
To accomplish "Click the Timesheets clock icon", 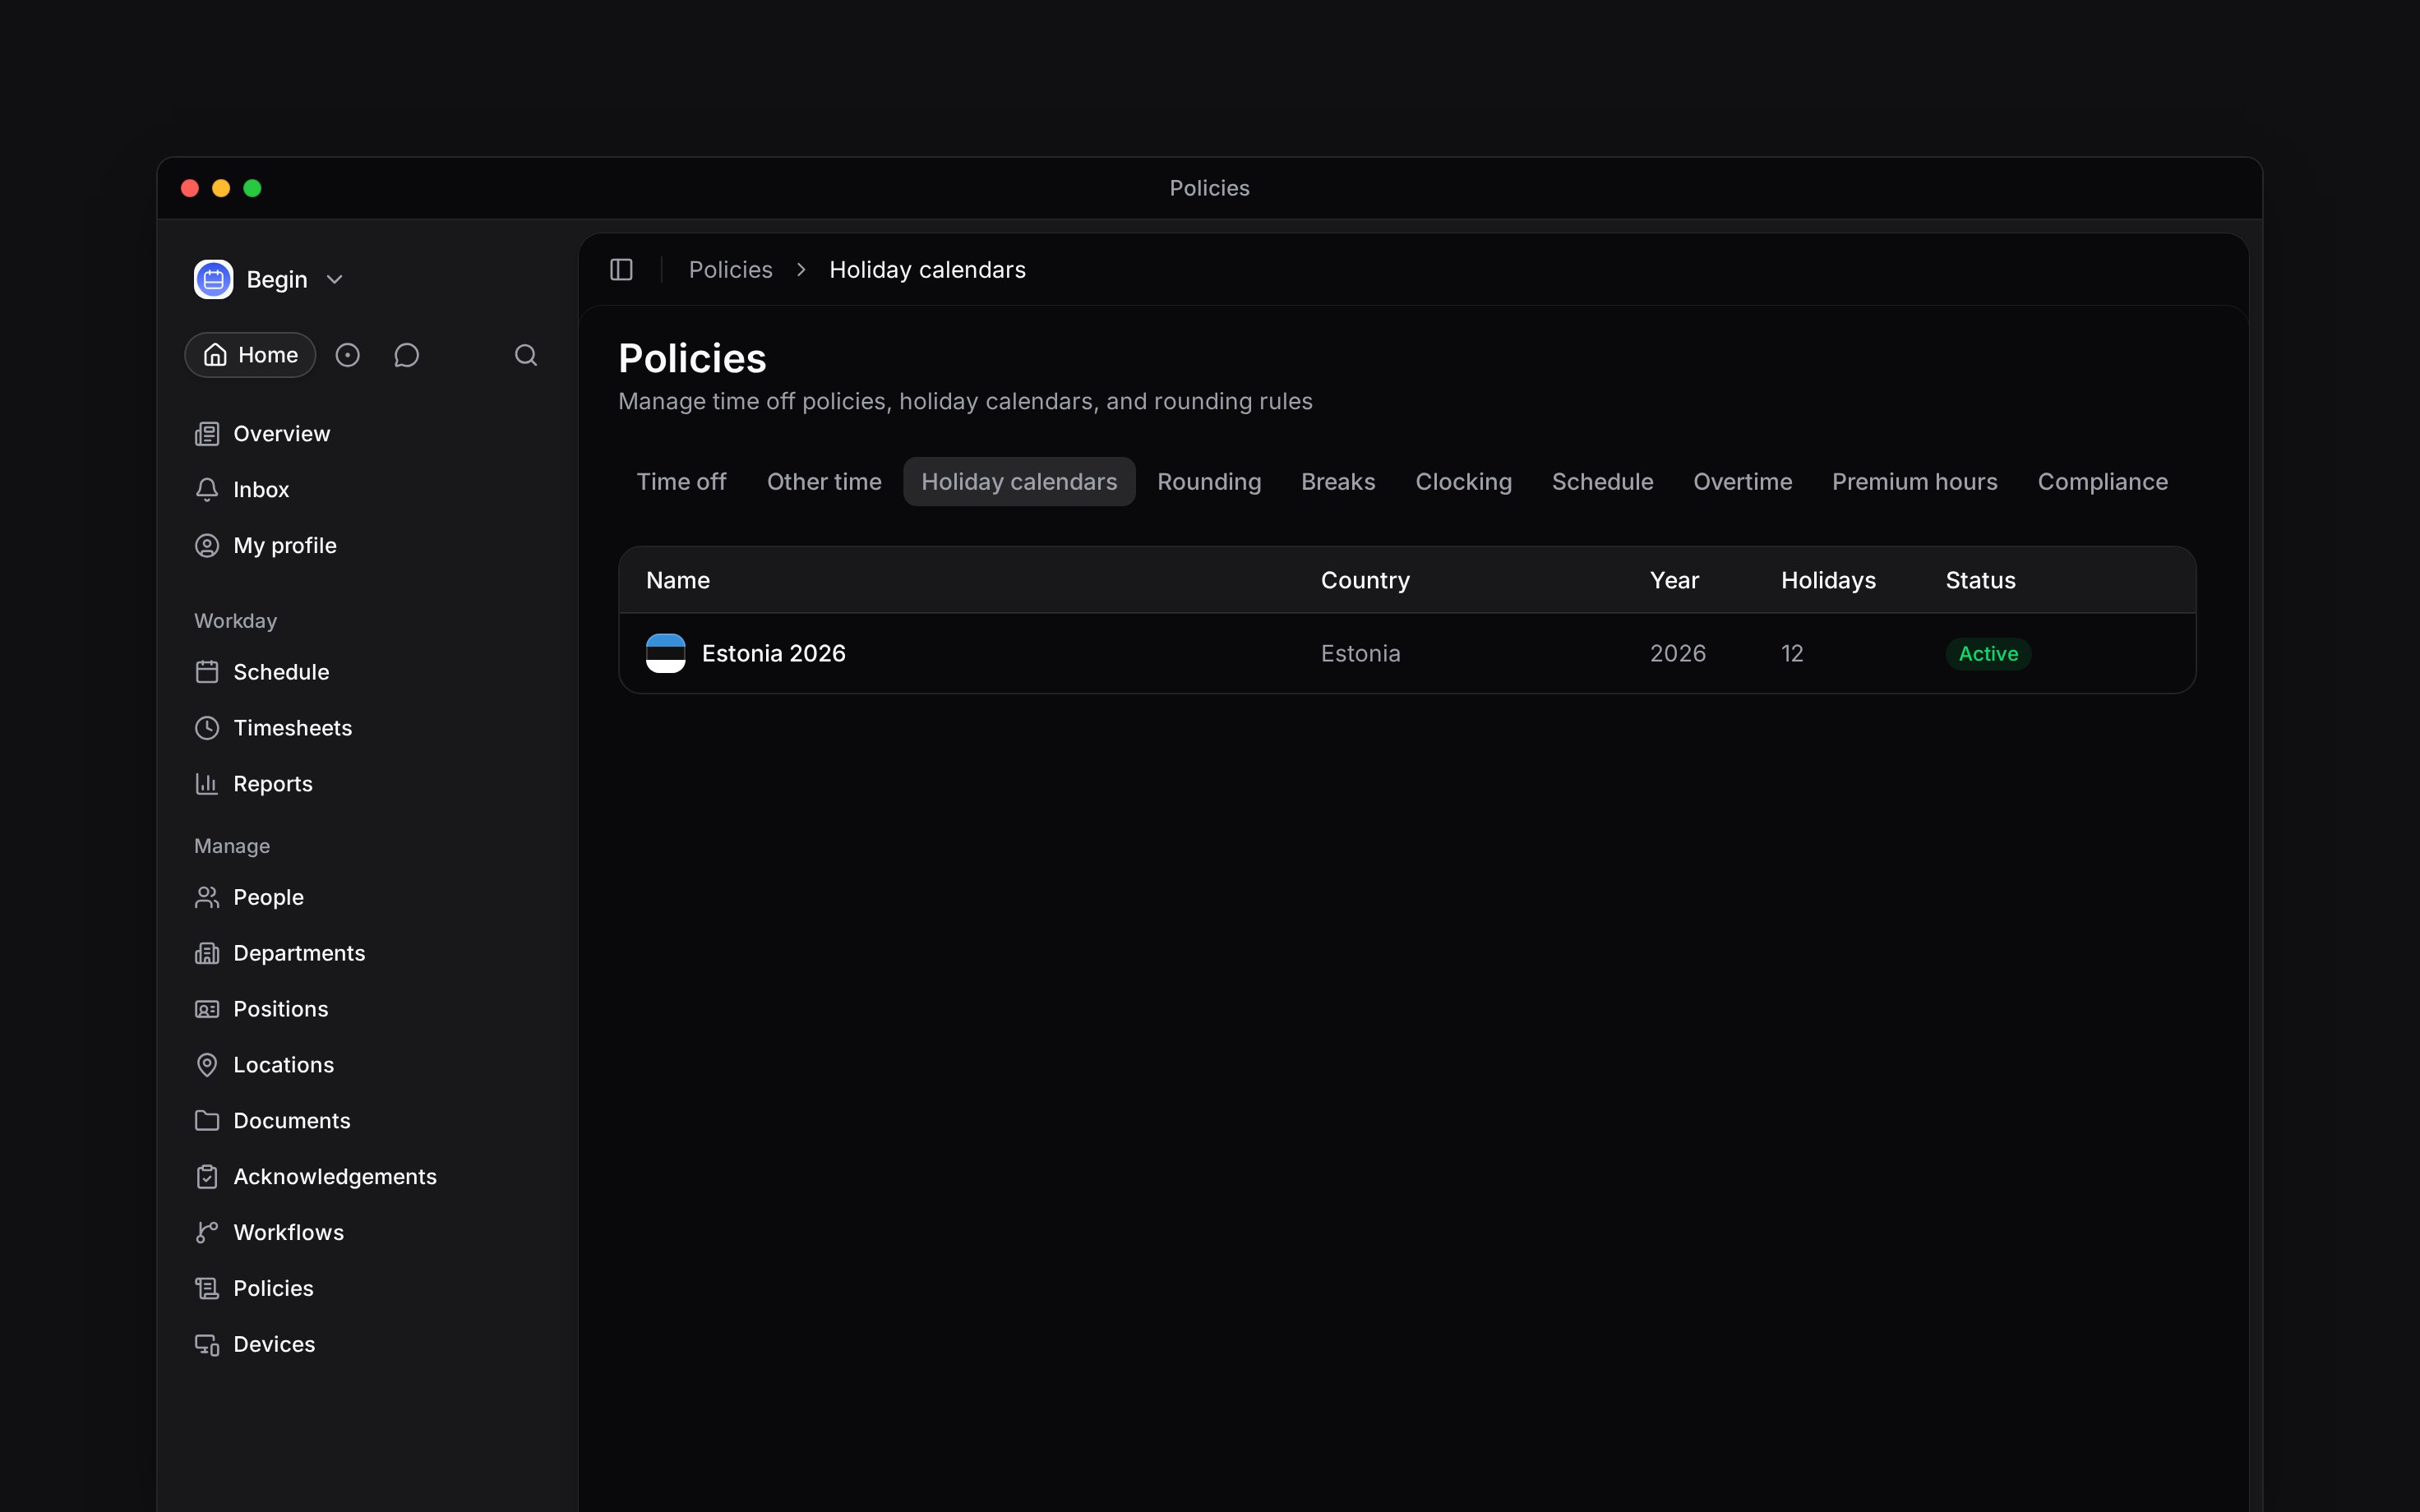I will pyautogui.click(x=207, y=728).
